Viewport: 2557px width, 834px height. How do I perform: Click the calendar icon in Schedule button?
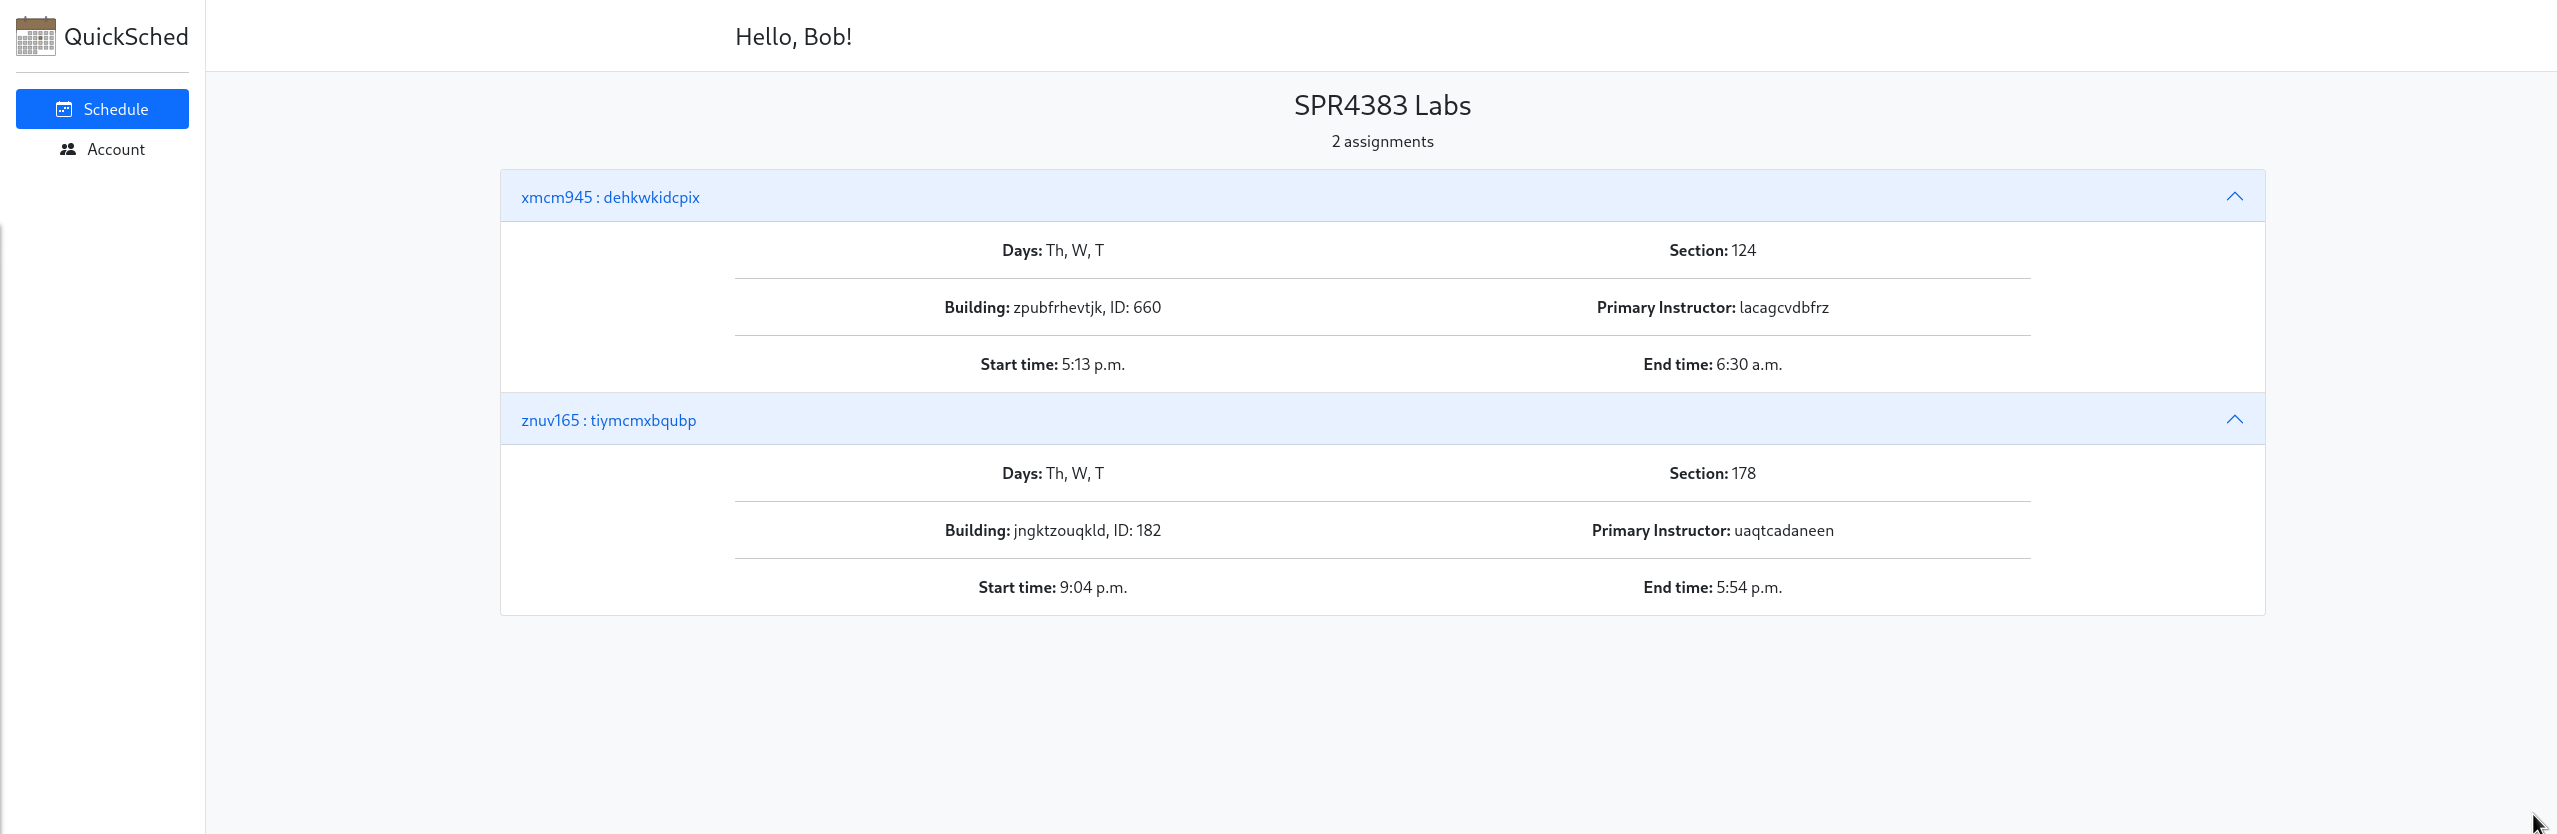coord(64,109)
